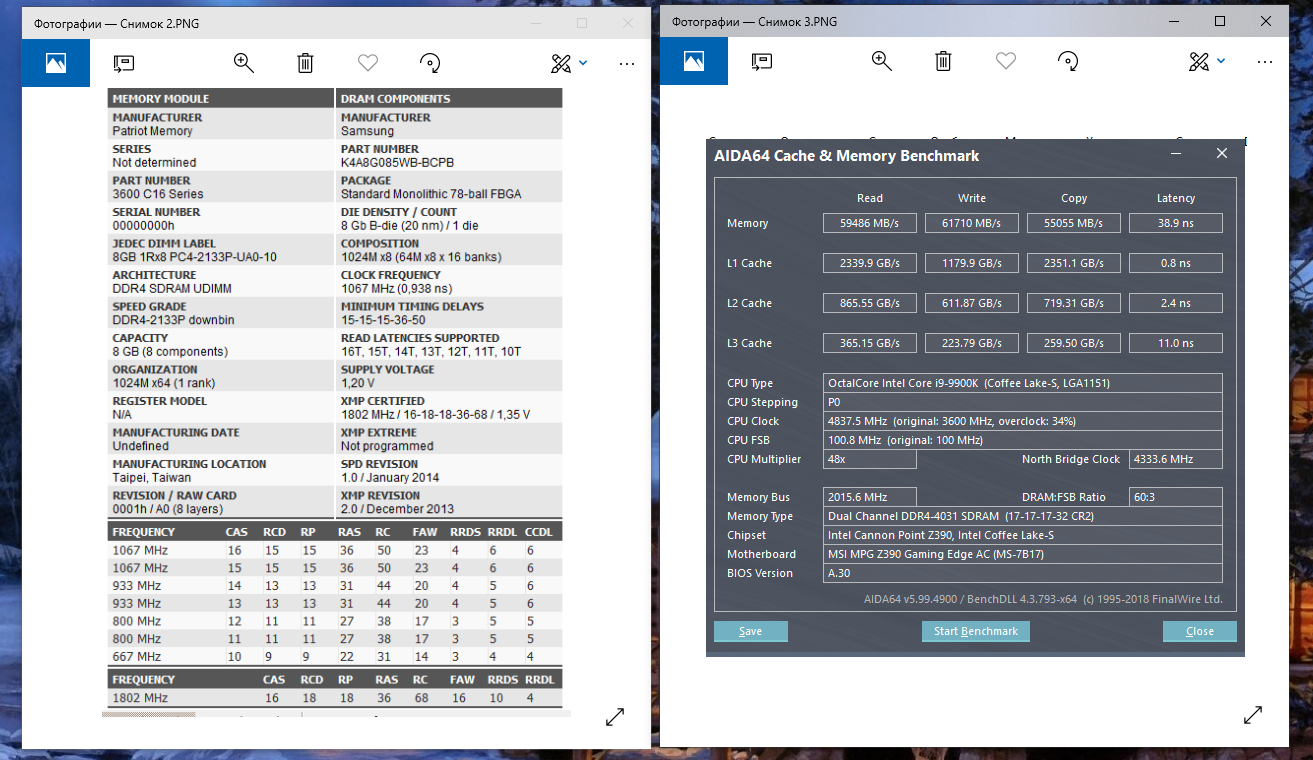1313x760 pixels.
Task: Expand edit dropdown chevron in Снимок 3 window
Action: tap(1221, 61)
